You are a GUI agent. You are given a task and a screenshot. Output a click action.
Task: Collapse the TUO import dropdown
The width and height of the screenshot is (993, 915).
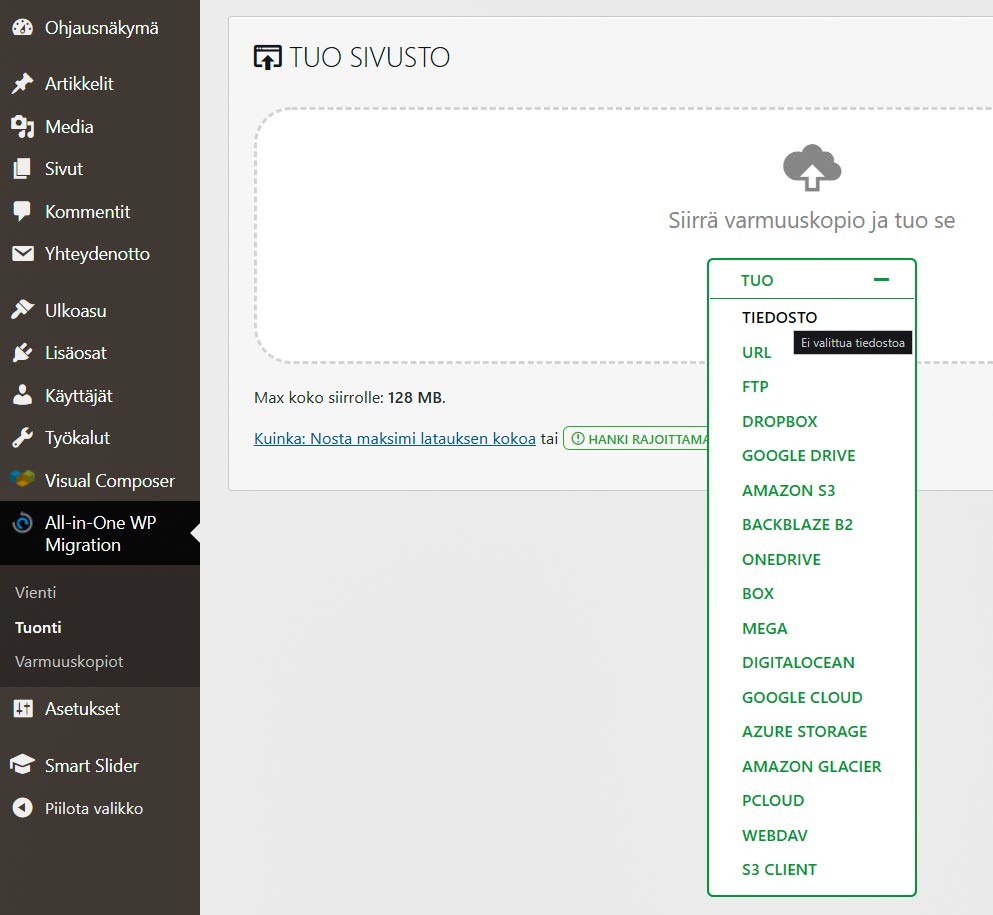812,280
